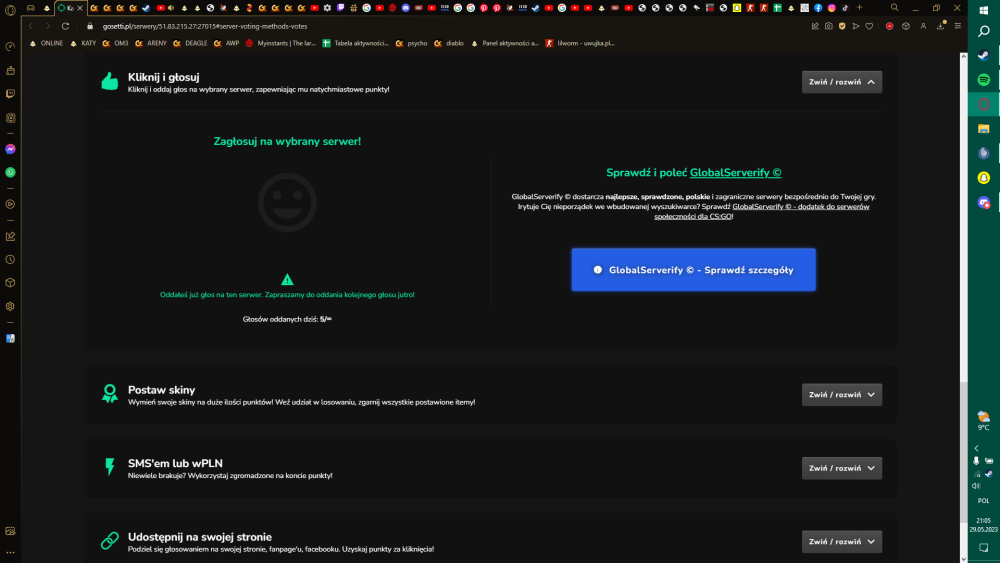Open the ad blocker shield icon
The height and width of the screenshot is (563, 1000).
tap(842, 26)
